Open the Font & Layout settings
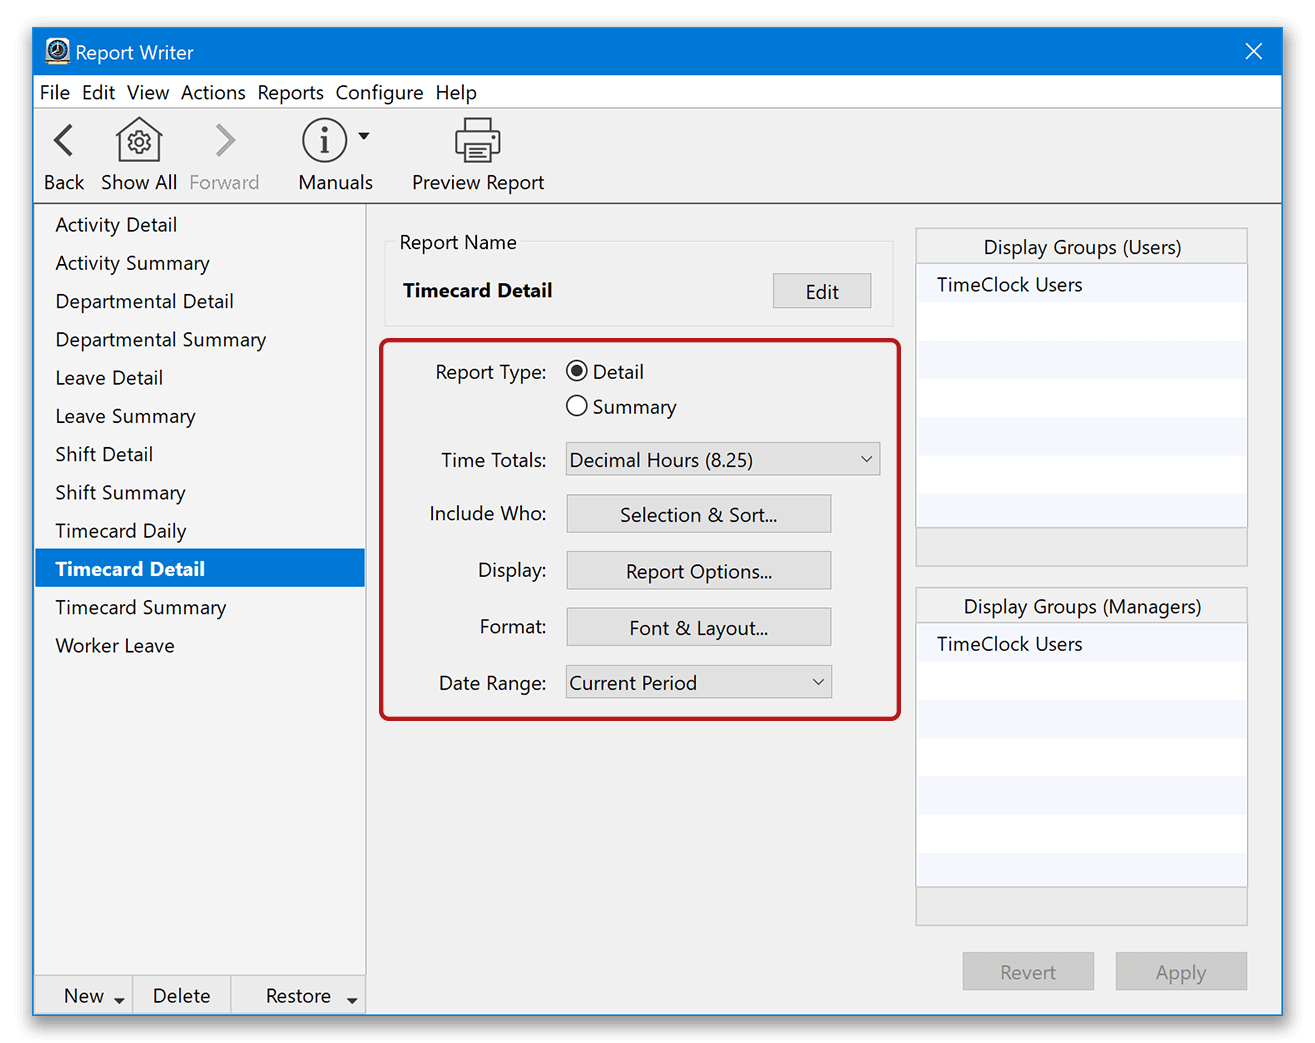Viewport: 1315px width, 1043px height. pos(698,627)
